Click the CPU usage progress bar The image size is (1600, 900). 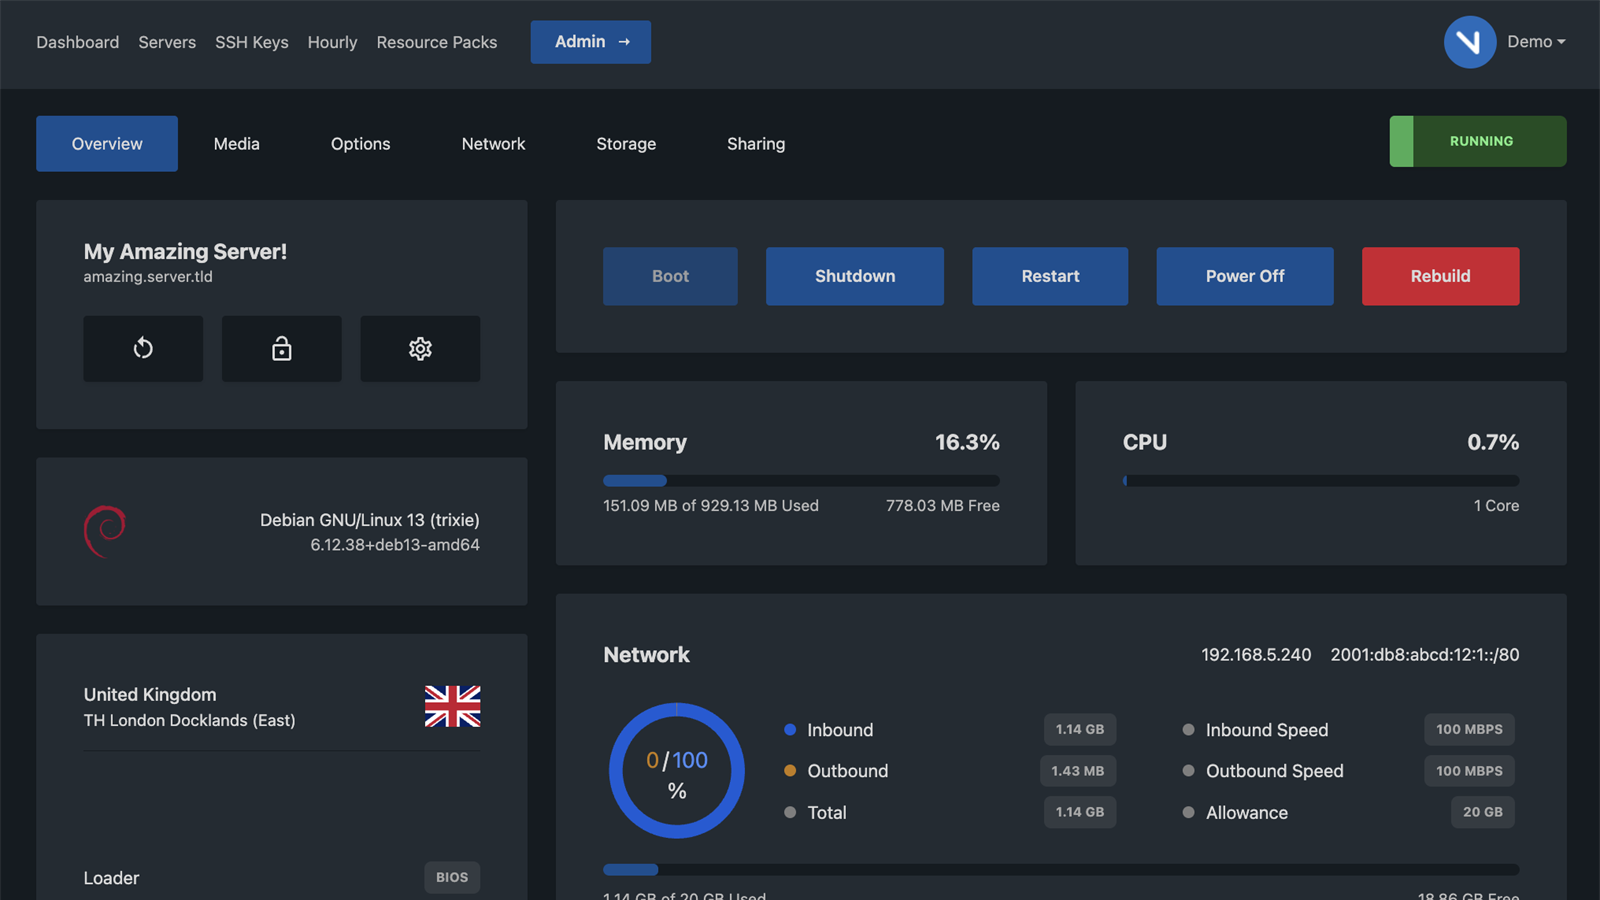(x=1321, y=481)
